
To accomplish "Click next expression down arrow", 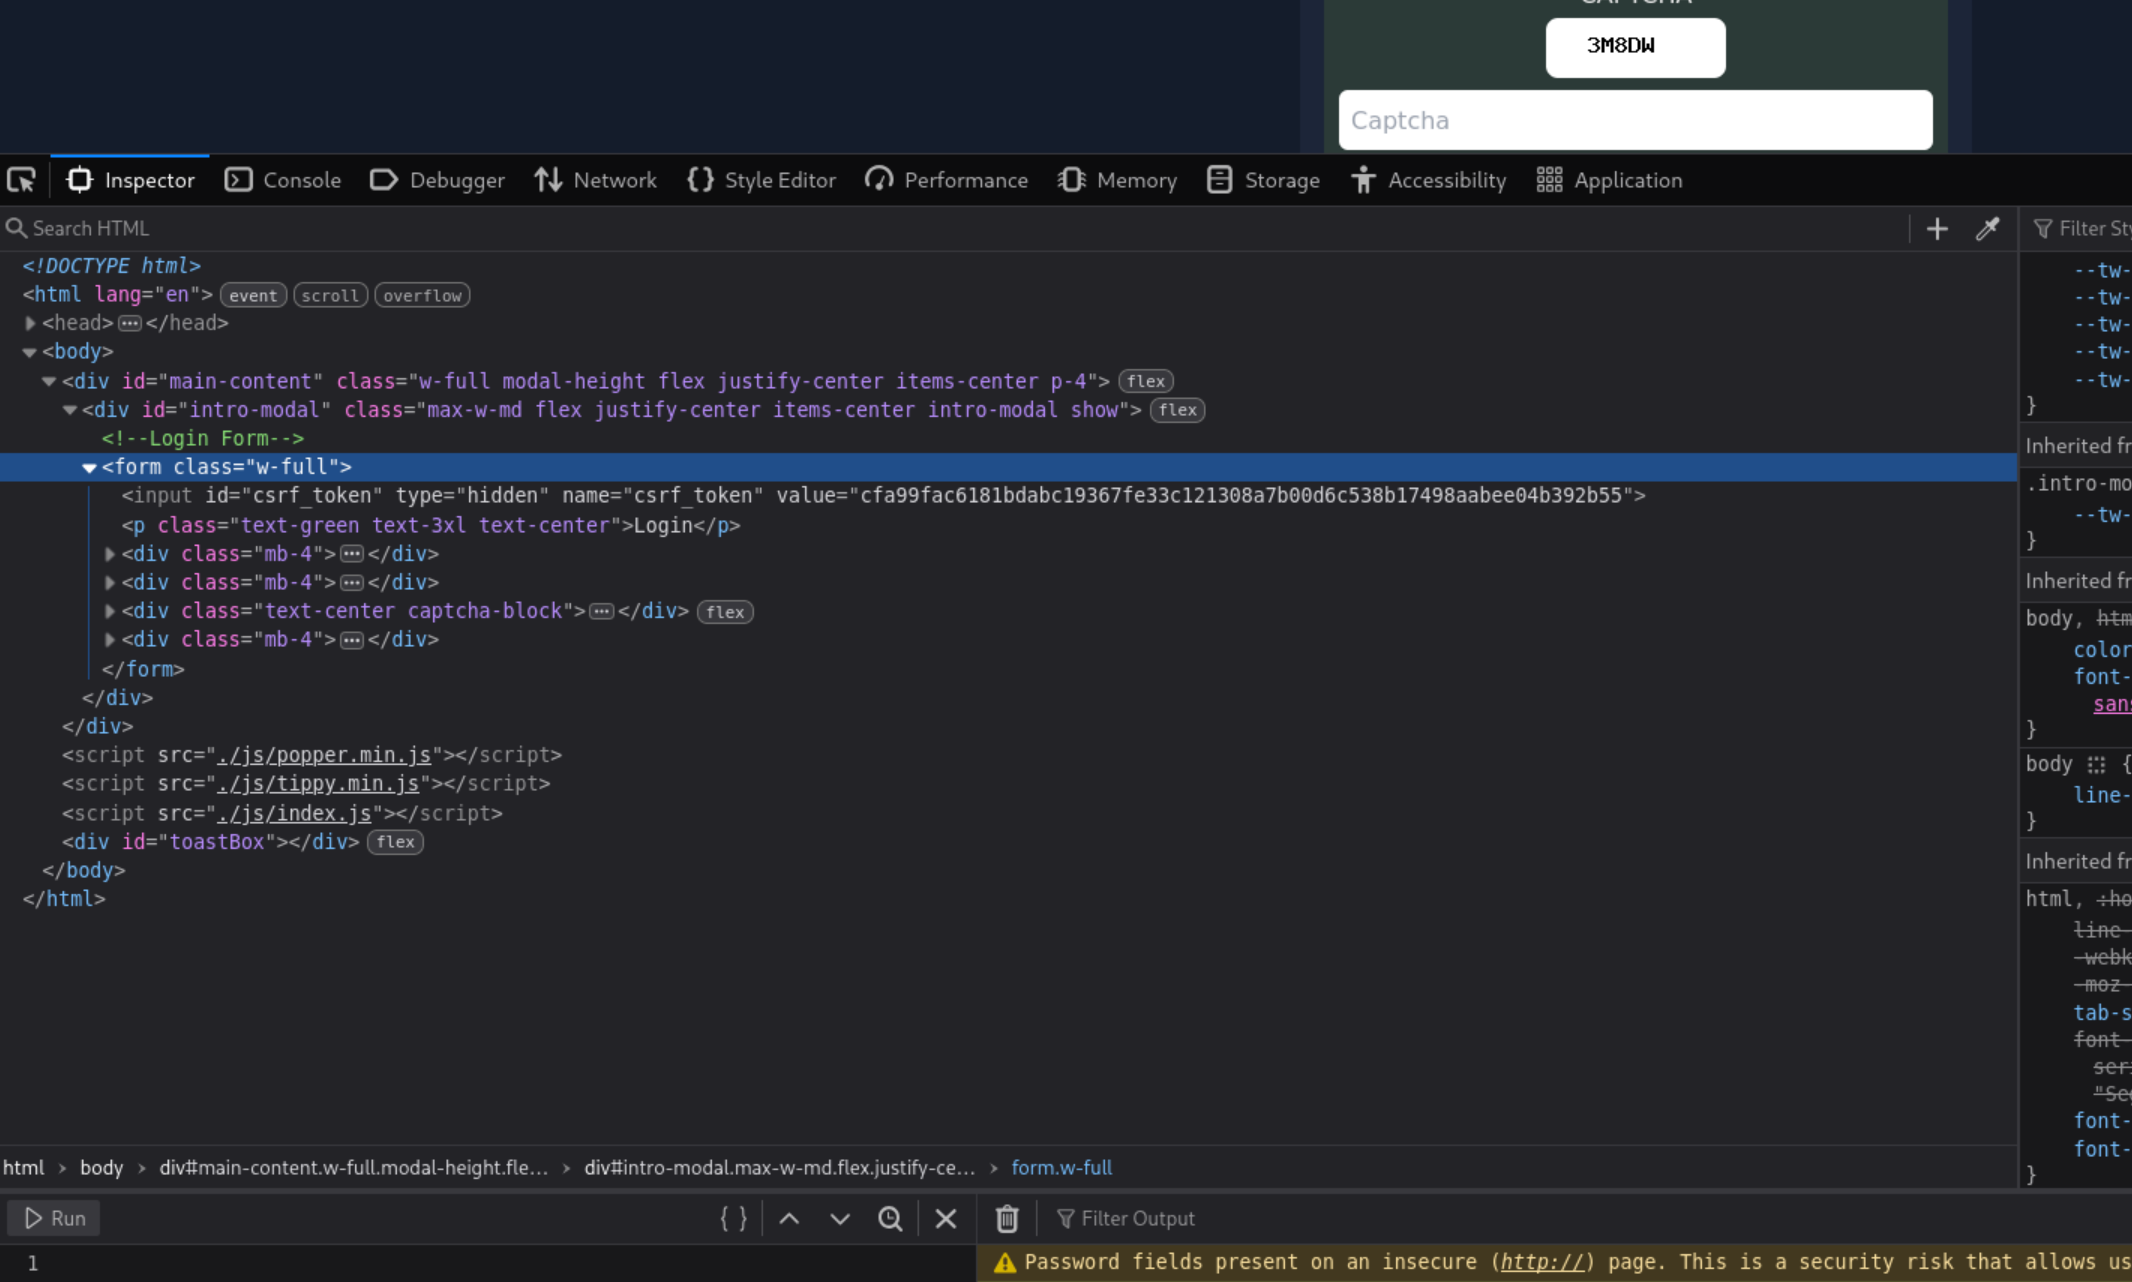I will (x=840, y=1218).
